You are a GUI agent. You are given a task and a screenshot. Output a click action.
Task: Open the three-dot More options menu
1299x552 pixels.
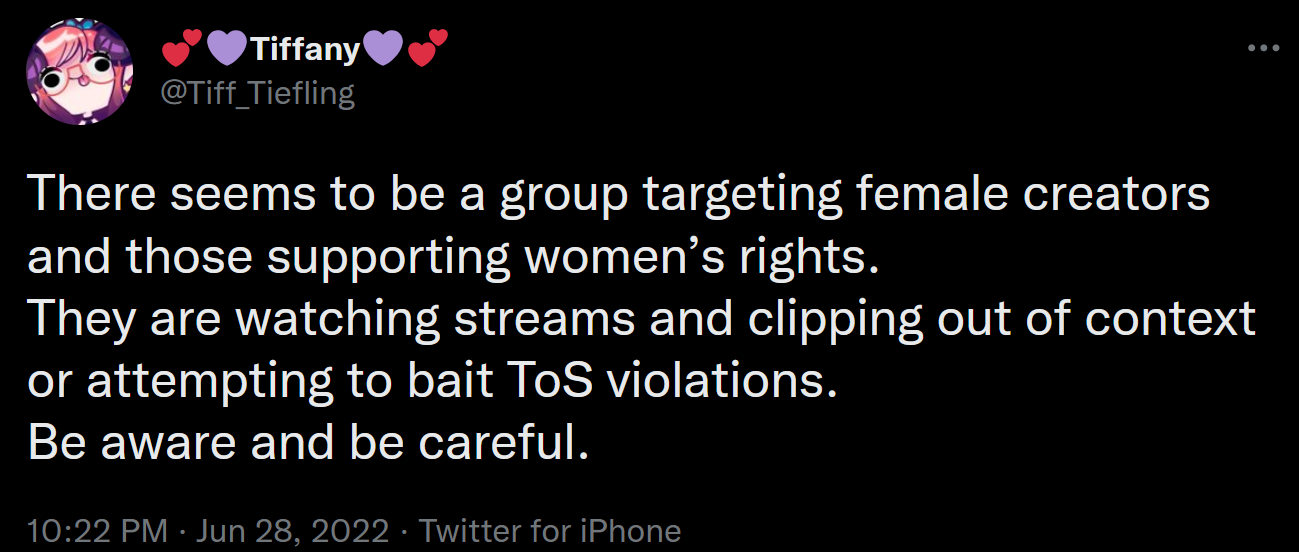(x=1264, y=47)
